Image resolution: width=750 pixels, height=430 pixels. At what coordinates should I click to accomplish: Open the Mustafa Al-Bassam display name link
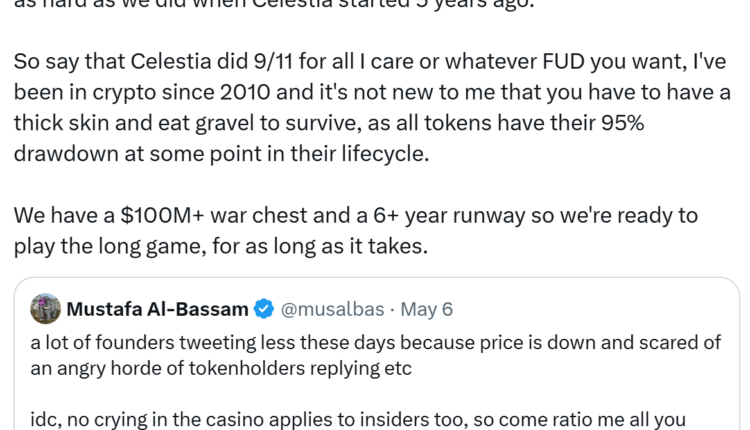point(158,309)
